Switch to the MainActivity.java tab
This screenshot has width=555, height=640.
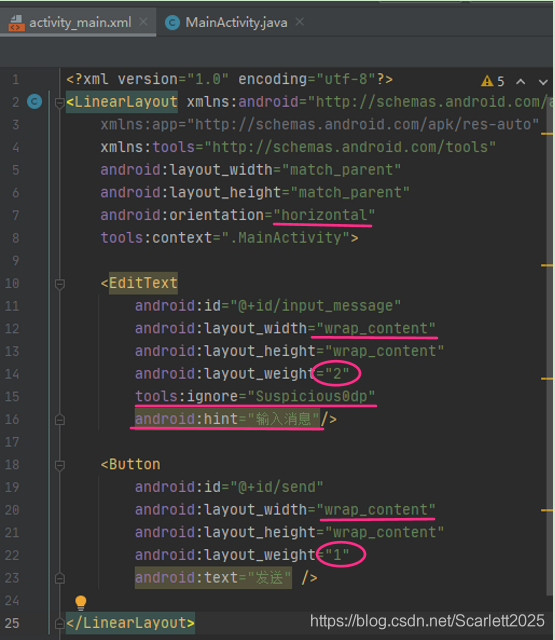coord(235,22)
